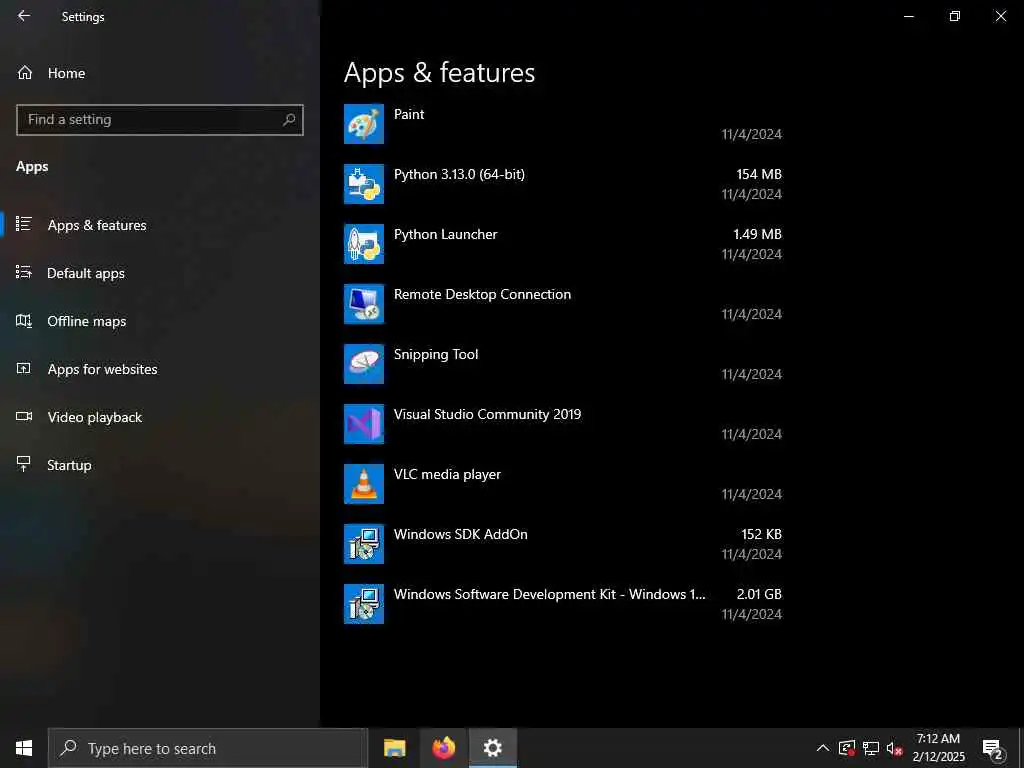Open the Windows Start menu

pos(24,748)
